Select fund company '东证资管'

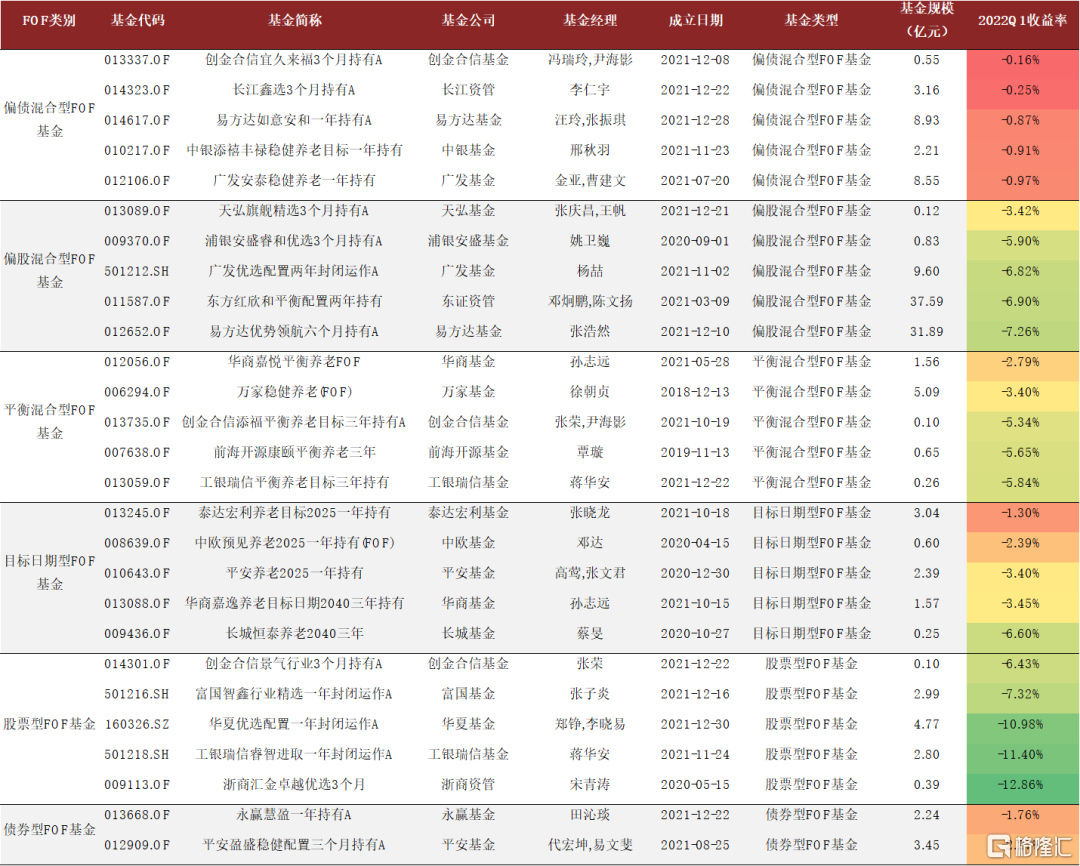tap(468, 301)
